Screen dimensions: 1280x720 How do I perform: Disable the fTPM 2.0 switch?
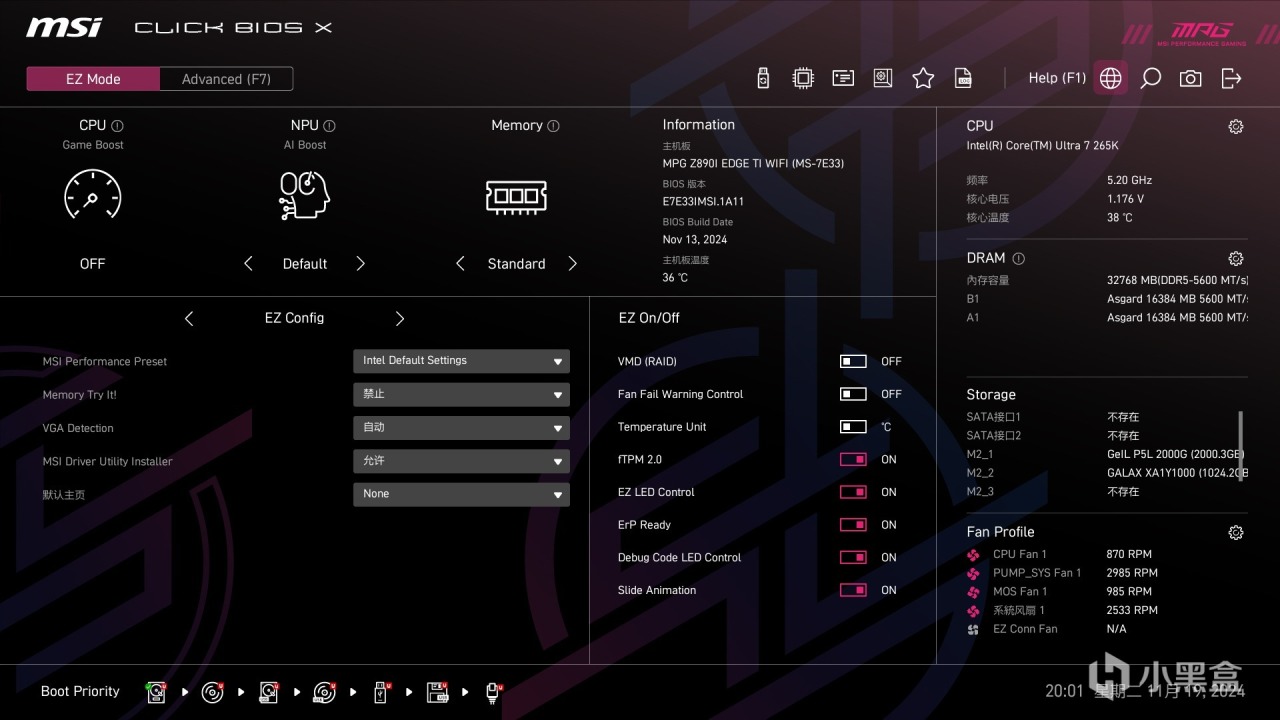[x=853, y=460]
